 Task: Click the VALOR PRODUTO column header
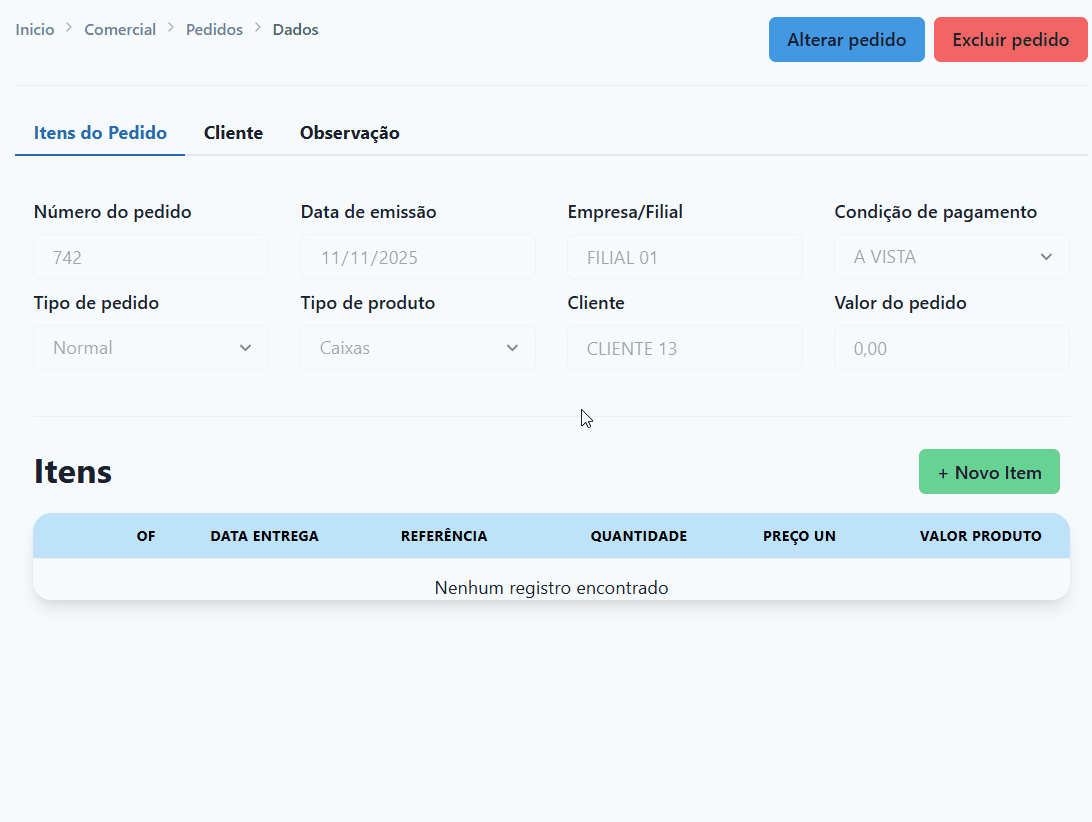point(980,536)
